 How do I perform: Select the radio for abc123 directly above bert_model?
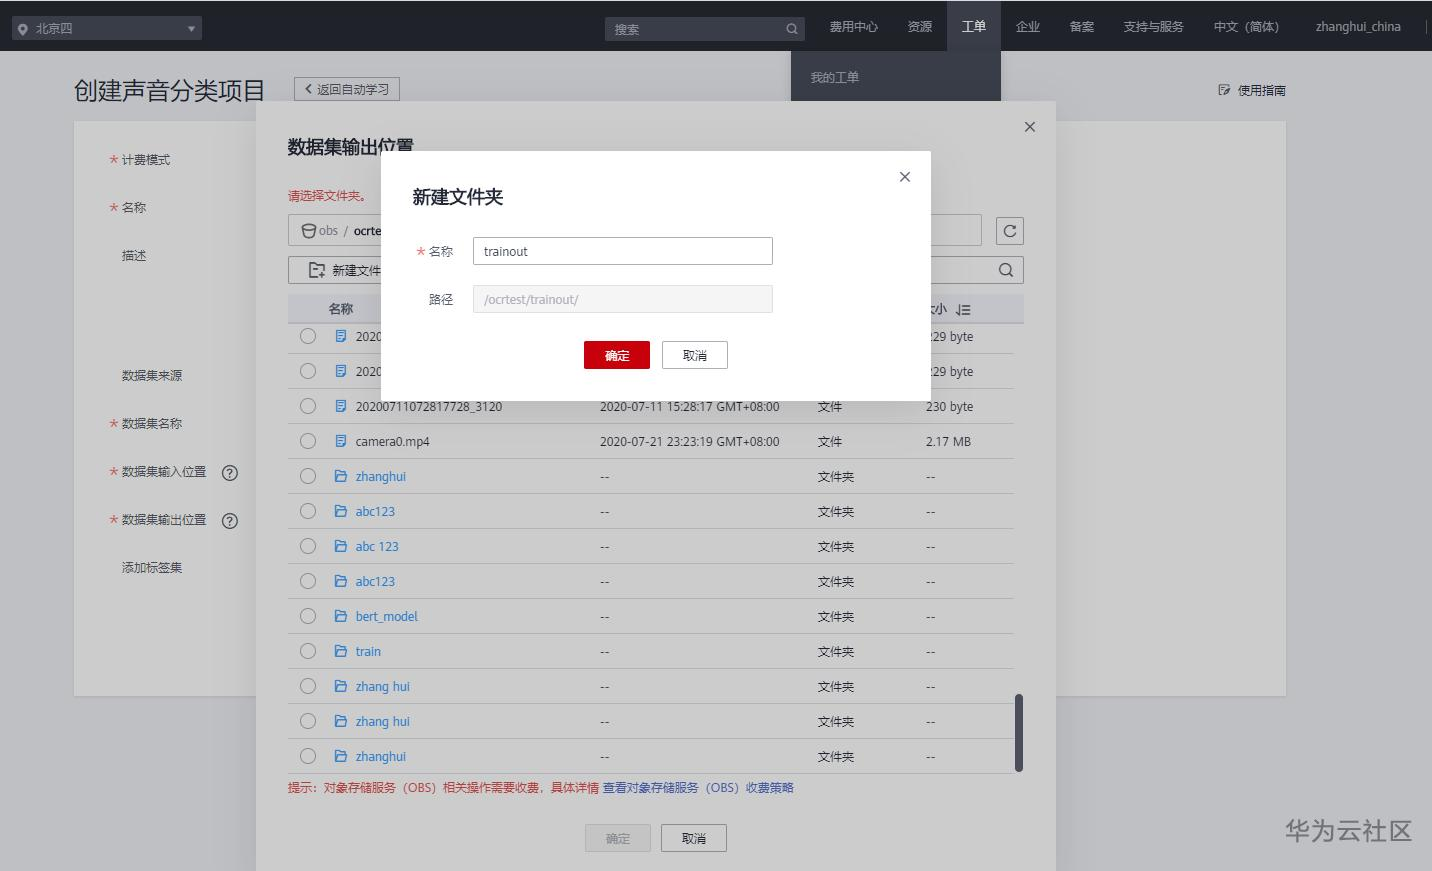pyautogui.click(x=308, y=581)
